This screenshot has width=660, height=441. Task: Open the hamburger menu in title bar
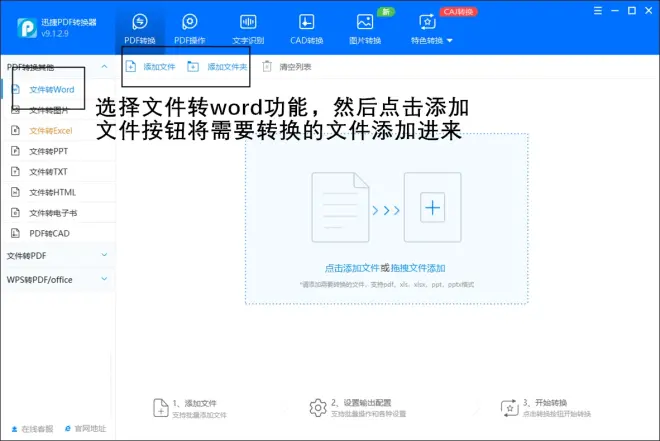[598, 11]
